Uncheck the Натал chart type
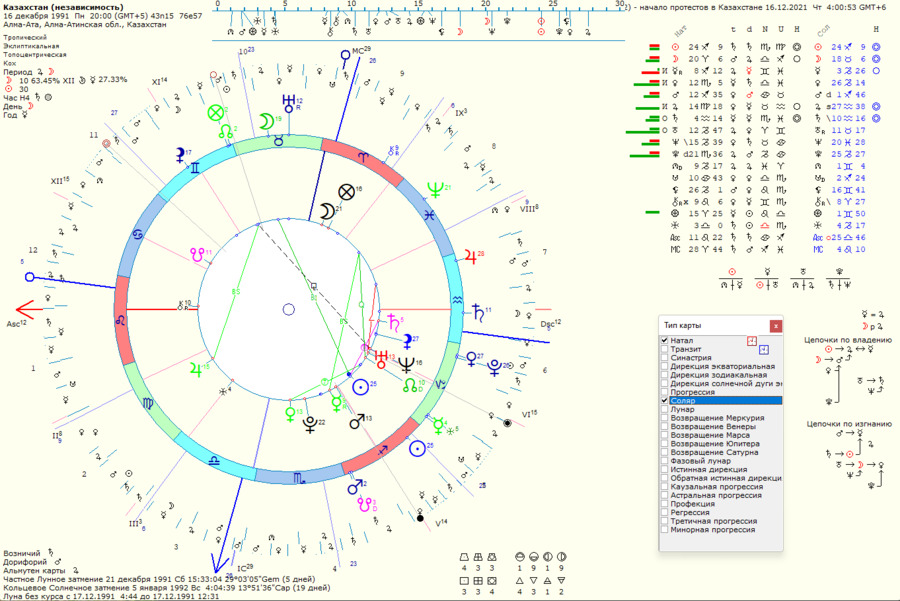 pyautogui.click(x=665, y=341)
